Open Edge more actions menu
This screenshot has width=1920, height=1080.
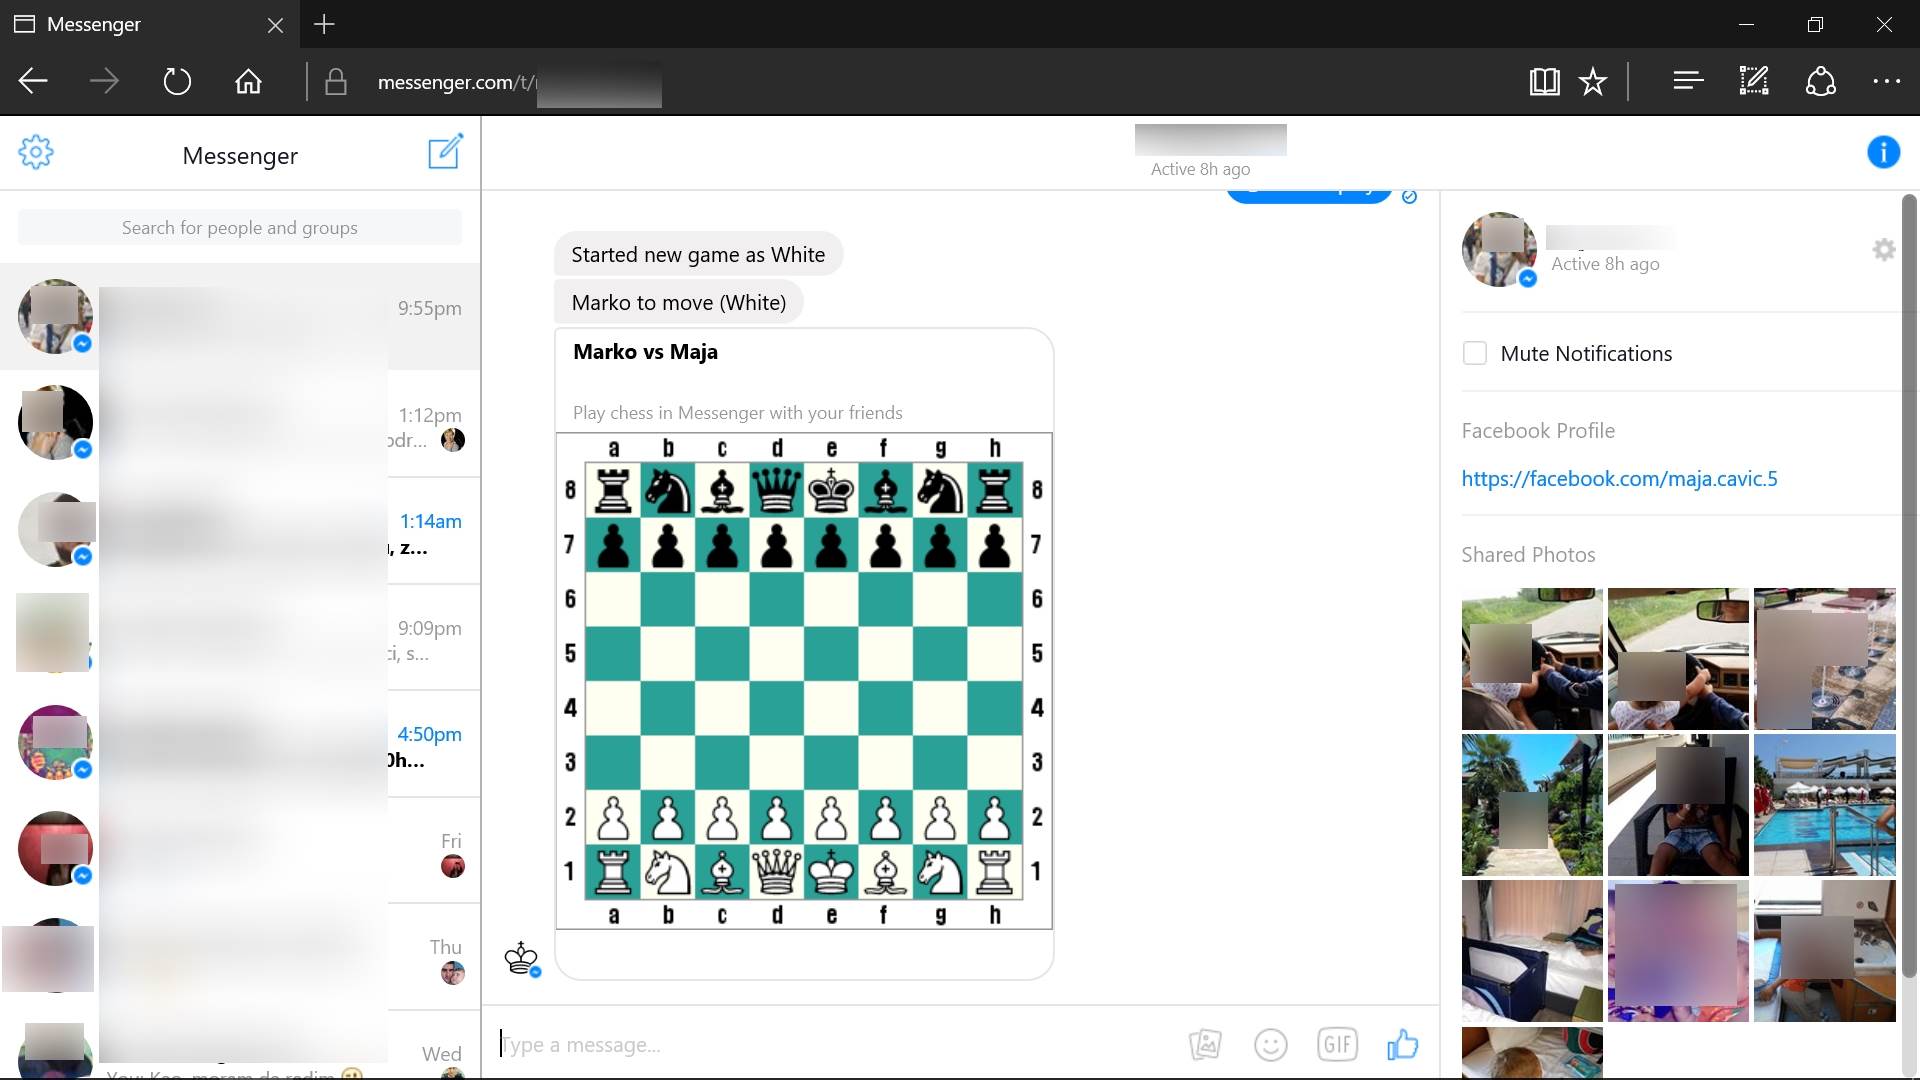1886,81
